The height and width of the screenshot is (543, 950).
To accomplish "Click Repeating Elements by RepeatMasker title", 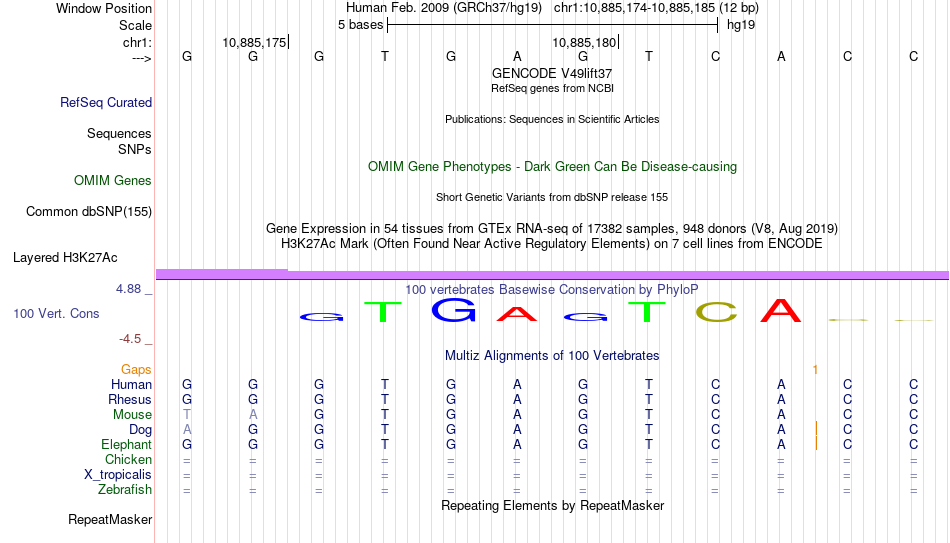I will click(552, 505).
